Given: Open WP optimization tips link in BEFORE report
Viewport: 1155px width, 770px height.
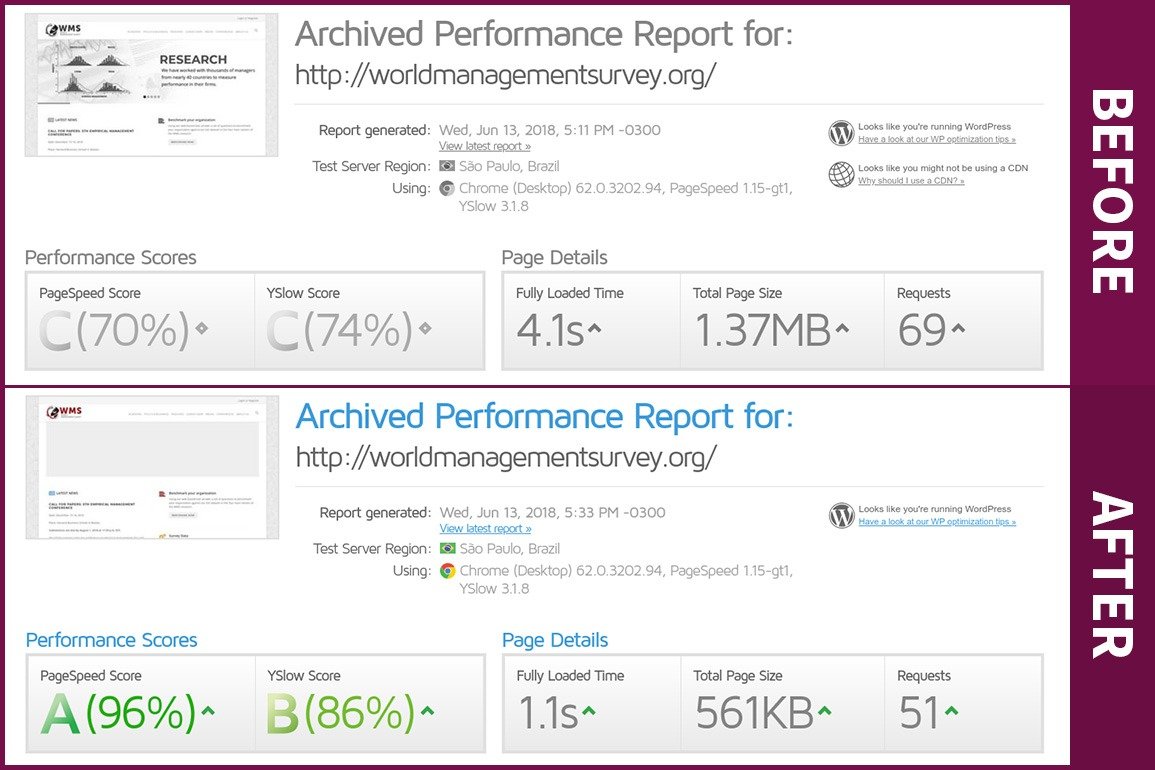Looking at the screenshot, I should click(936, 140).
